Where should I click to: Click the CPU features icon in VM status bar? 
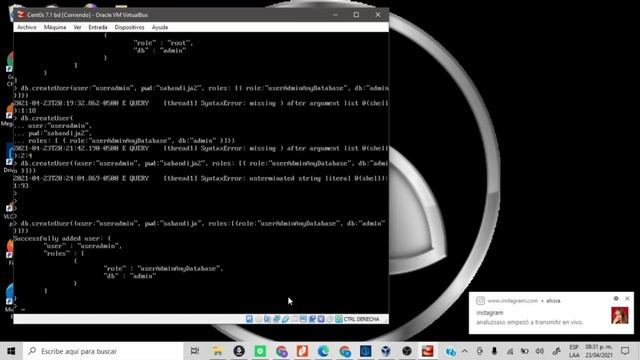321,319
